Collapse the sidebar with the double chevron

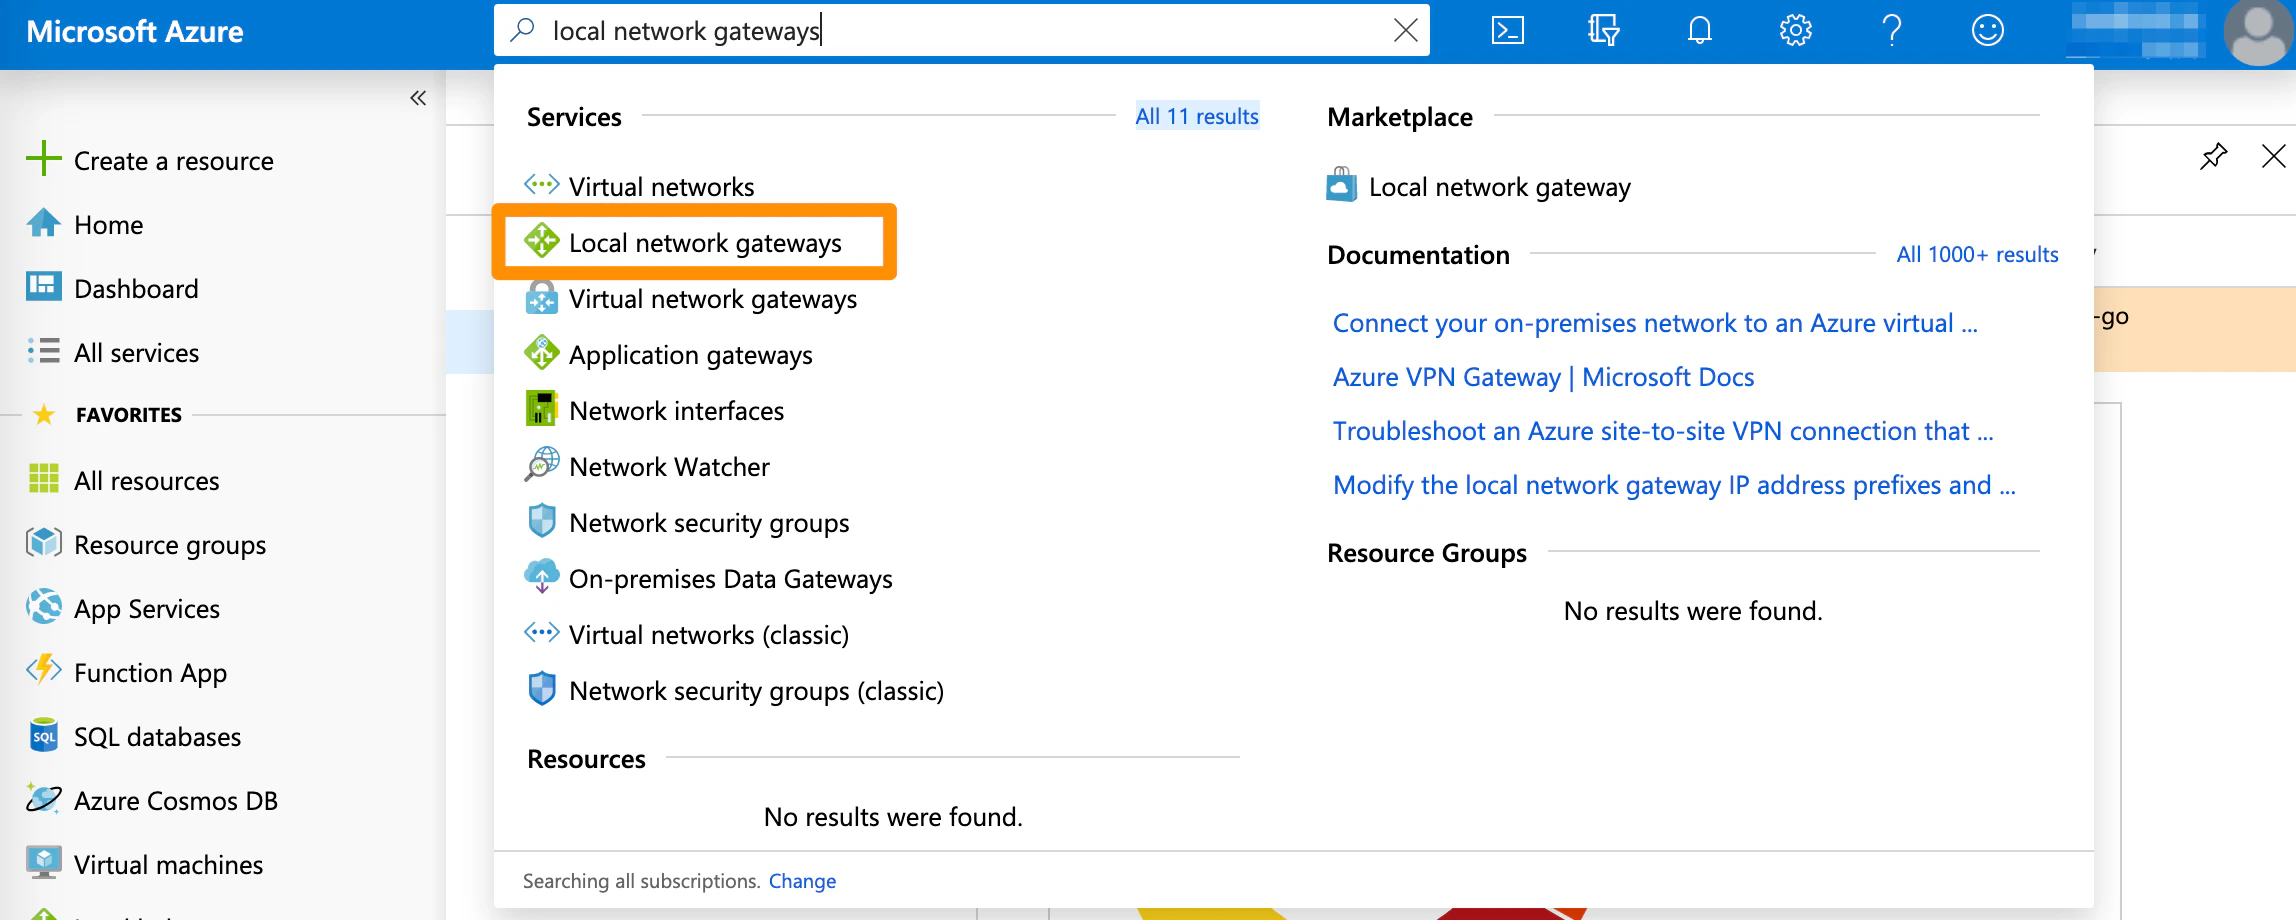[x=418, y=97]
